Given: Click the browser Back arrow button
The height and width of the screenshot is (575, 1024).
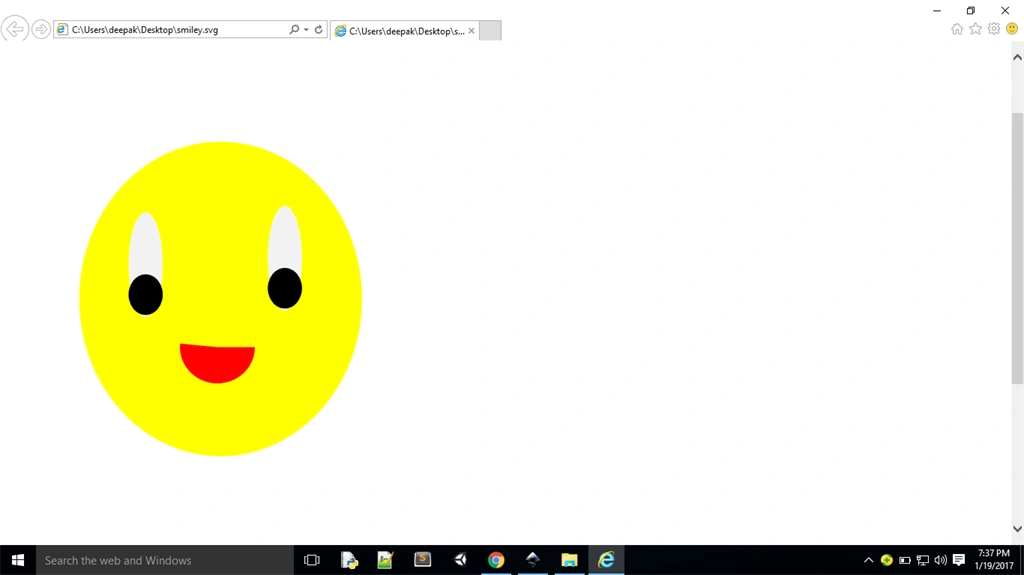Looking at the screenshot, I should 14,29.
